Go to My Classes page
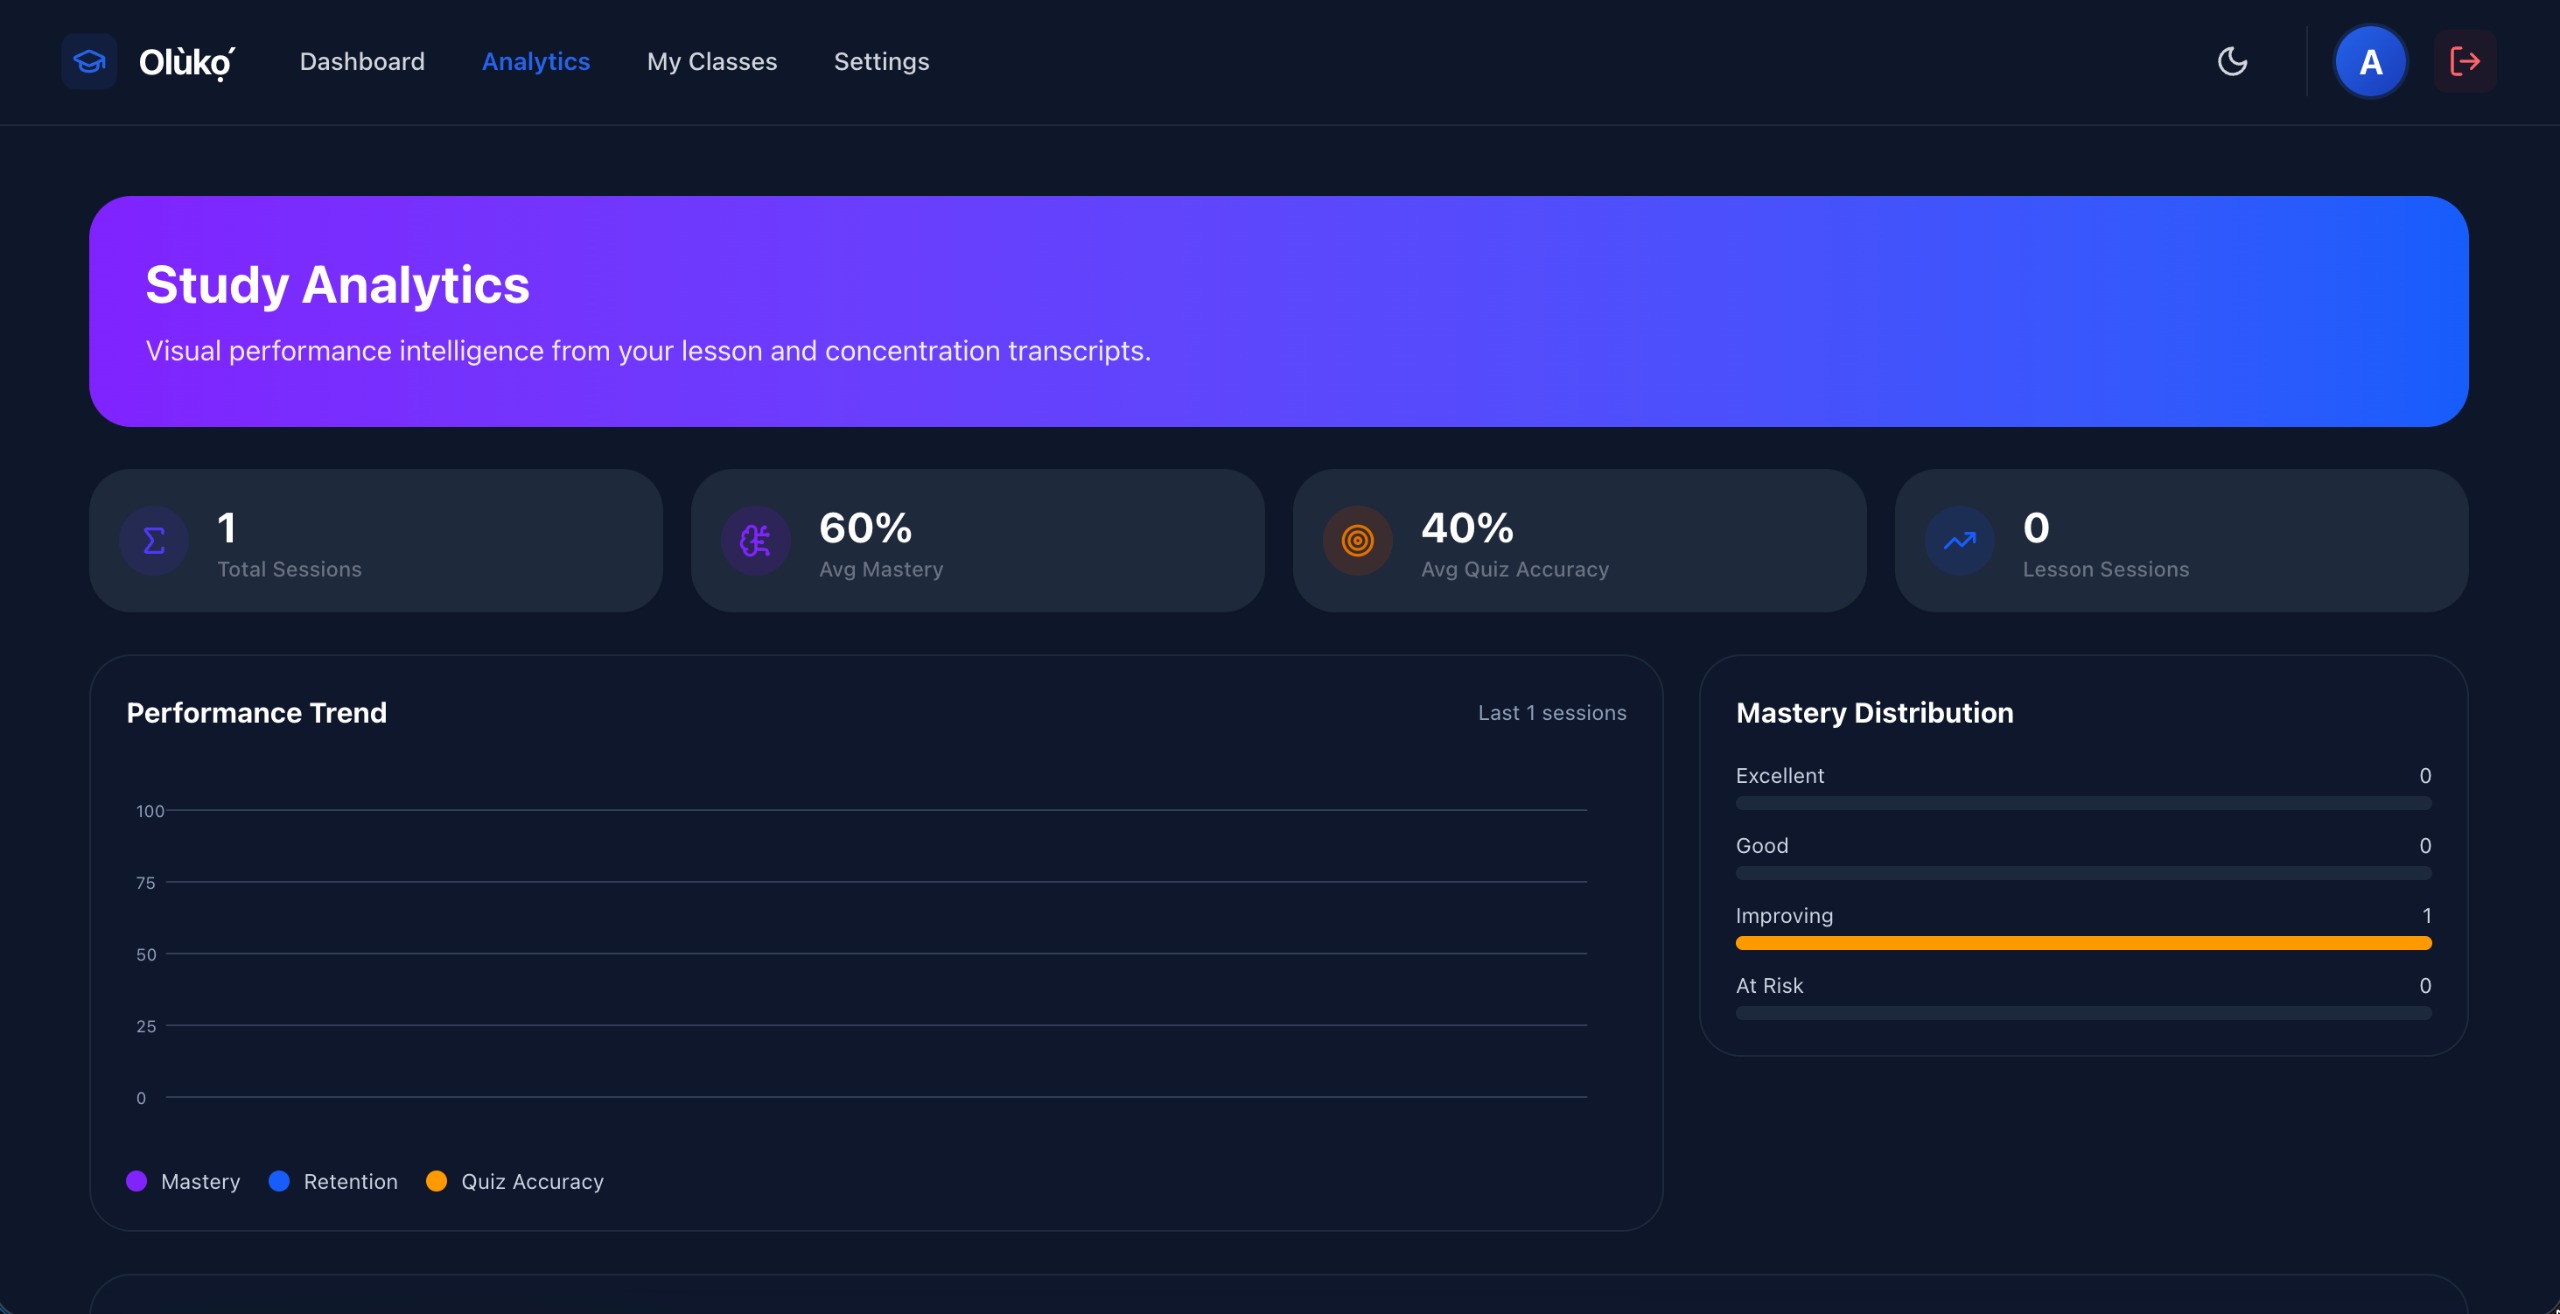Image resolution: width=2560 pixels, height=1314 pixels. click(x=711, y=62)
